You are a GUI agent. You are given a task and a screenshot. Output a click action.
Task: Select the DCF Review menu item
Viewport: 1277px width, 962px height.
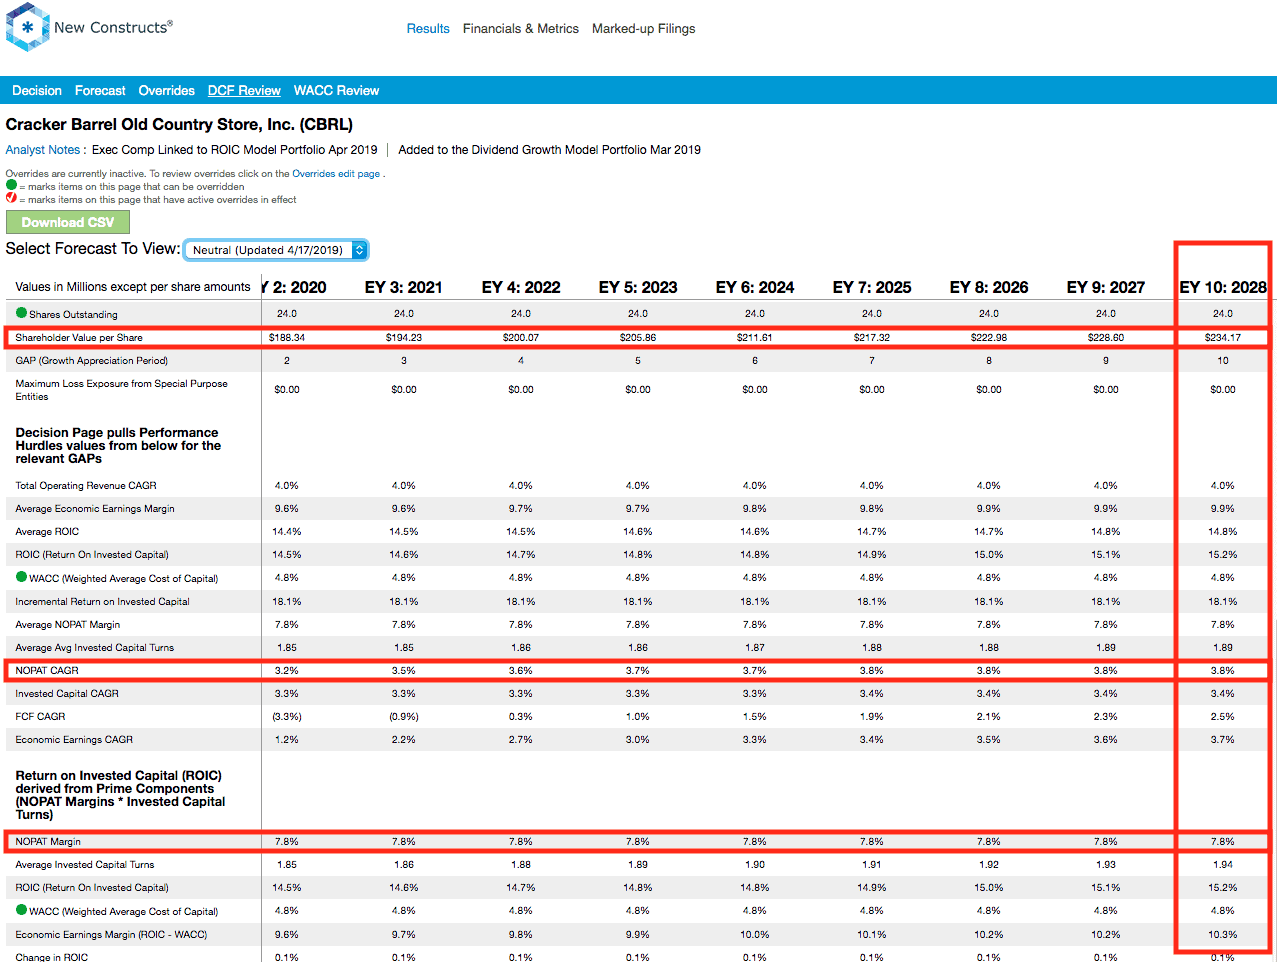(244, 90)
